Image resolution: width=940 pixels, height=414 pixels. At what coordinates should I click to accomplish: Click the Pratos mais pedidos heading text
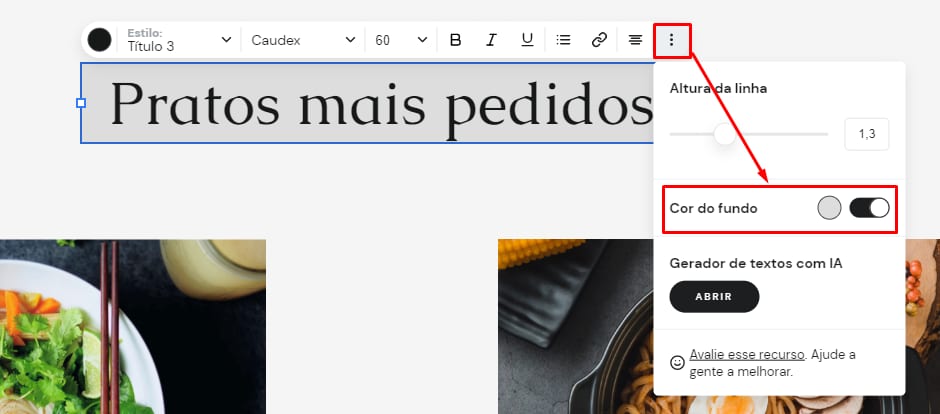tap(380, 103)
